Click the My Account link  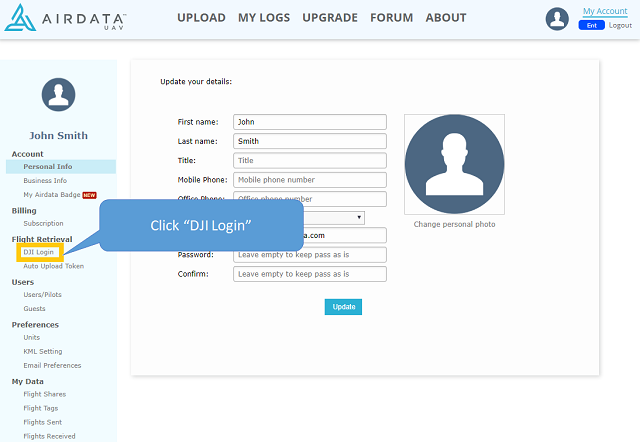pos(605,11)
